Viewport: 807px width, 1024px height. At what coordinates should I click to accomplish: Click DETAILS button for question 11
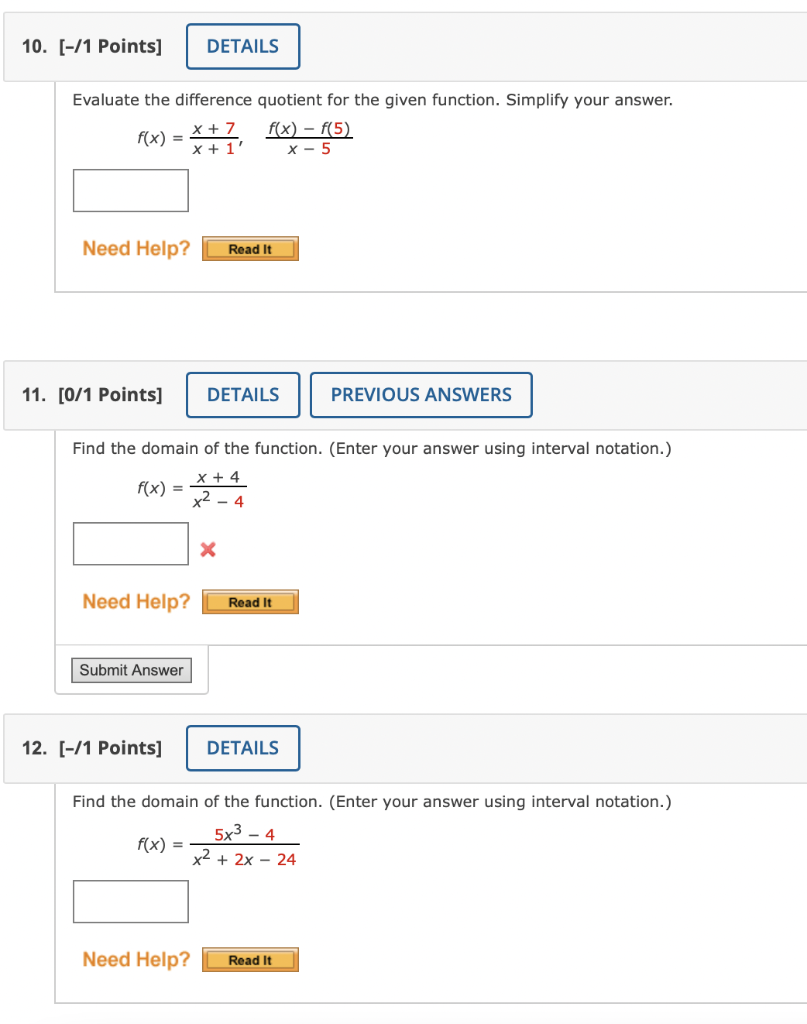242,395
